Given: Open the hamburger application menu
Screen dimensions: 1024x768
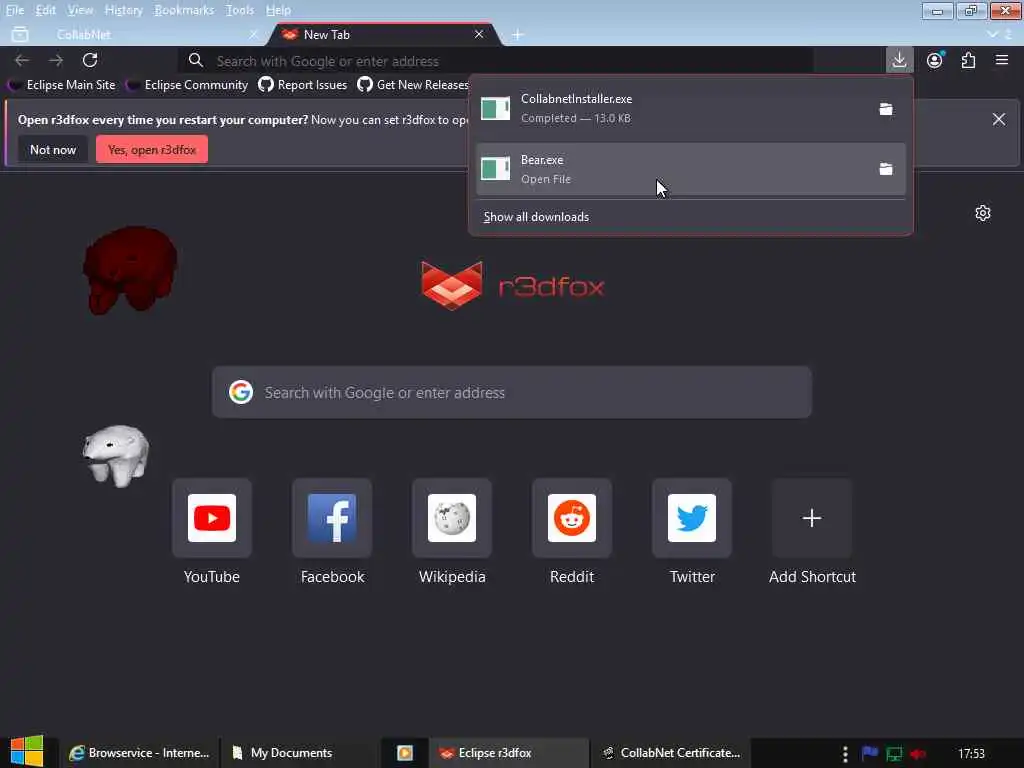Looking at the screenshot, I should pos(1002,61).
